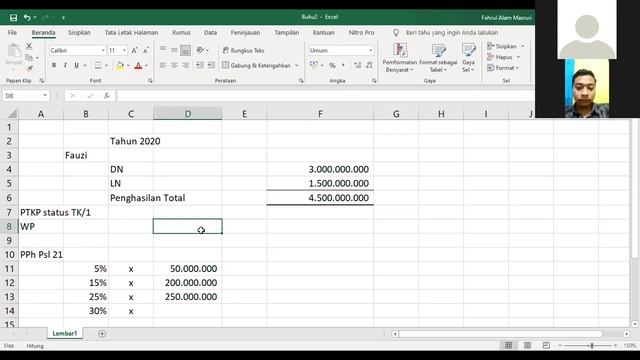Image resolution: width=640 pixels, height=360 pixels.
Task: Select row 8 header
Action: (x=9, y=226)
